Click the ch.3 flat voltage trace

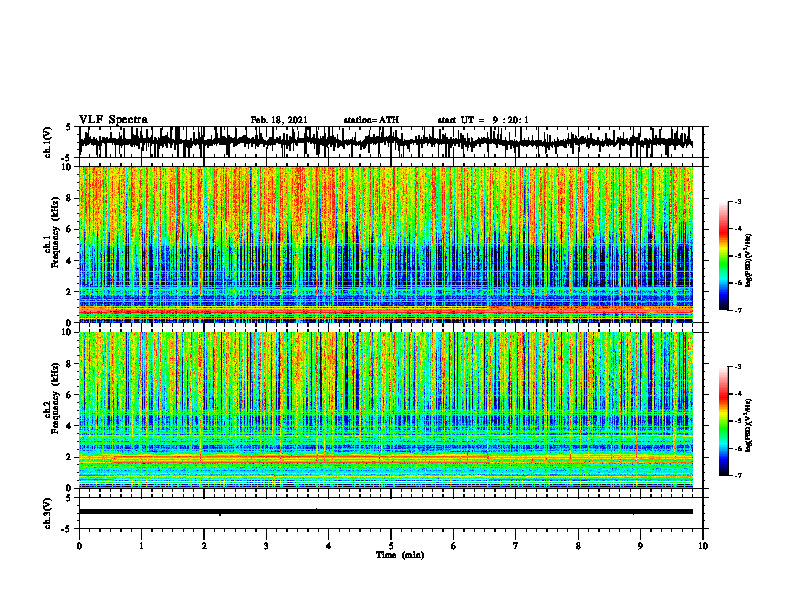[x=386, y=512]
